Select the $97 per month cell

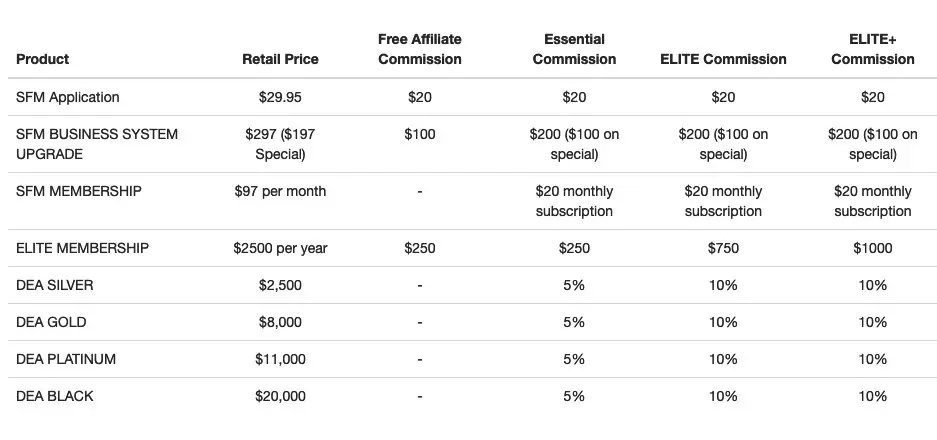point(280,191)
